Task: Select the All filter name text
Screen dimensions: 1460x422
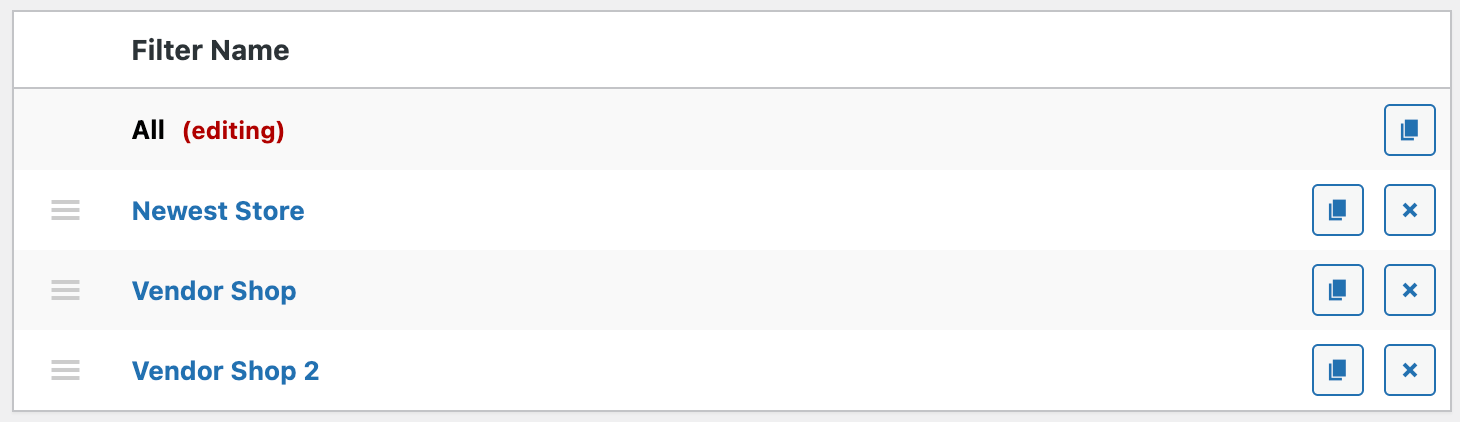Action: point(148,130)
